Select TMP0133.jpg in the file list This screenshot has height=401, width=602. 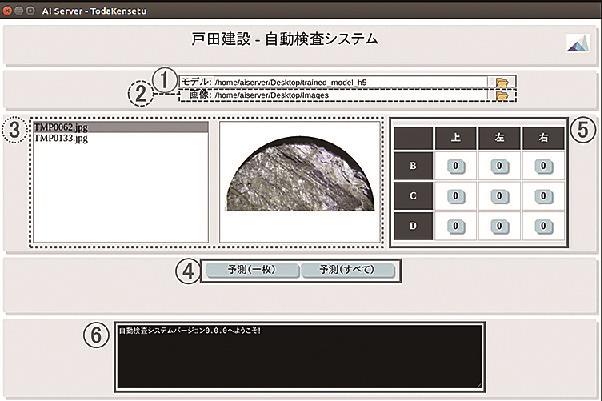[121, 138]
